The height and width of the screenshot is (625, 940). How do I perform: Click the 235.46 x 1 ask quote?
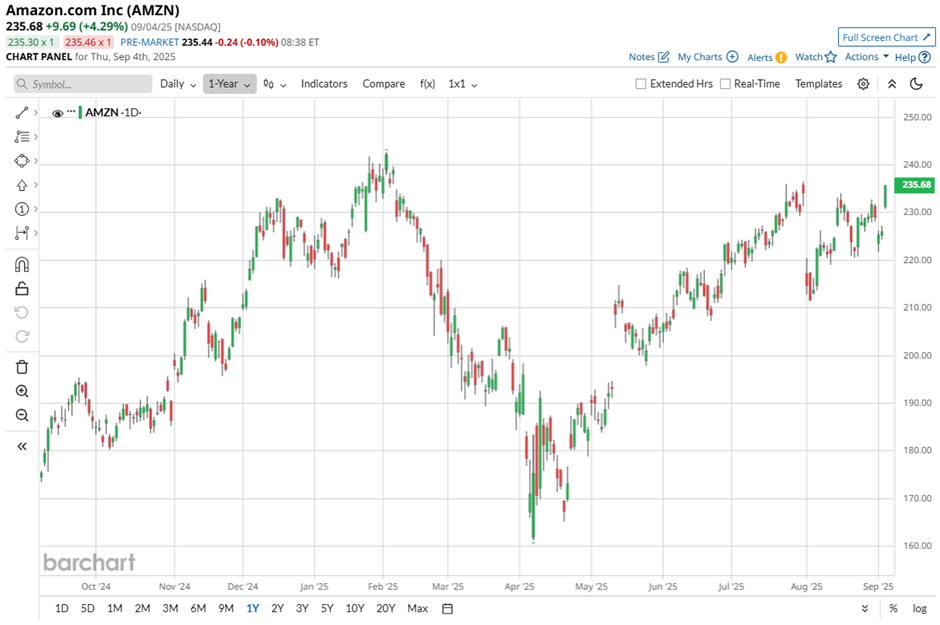click(x=88, y=43)
